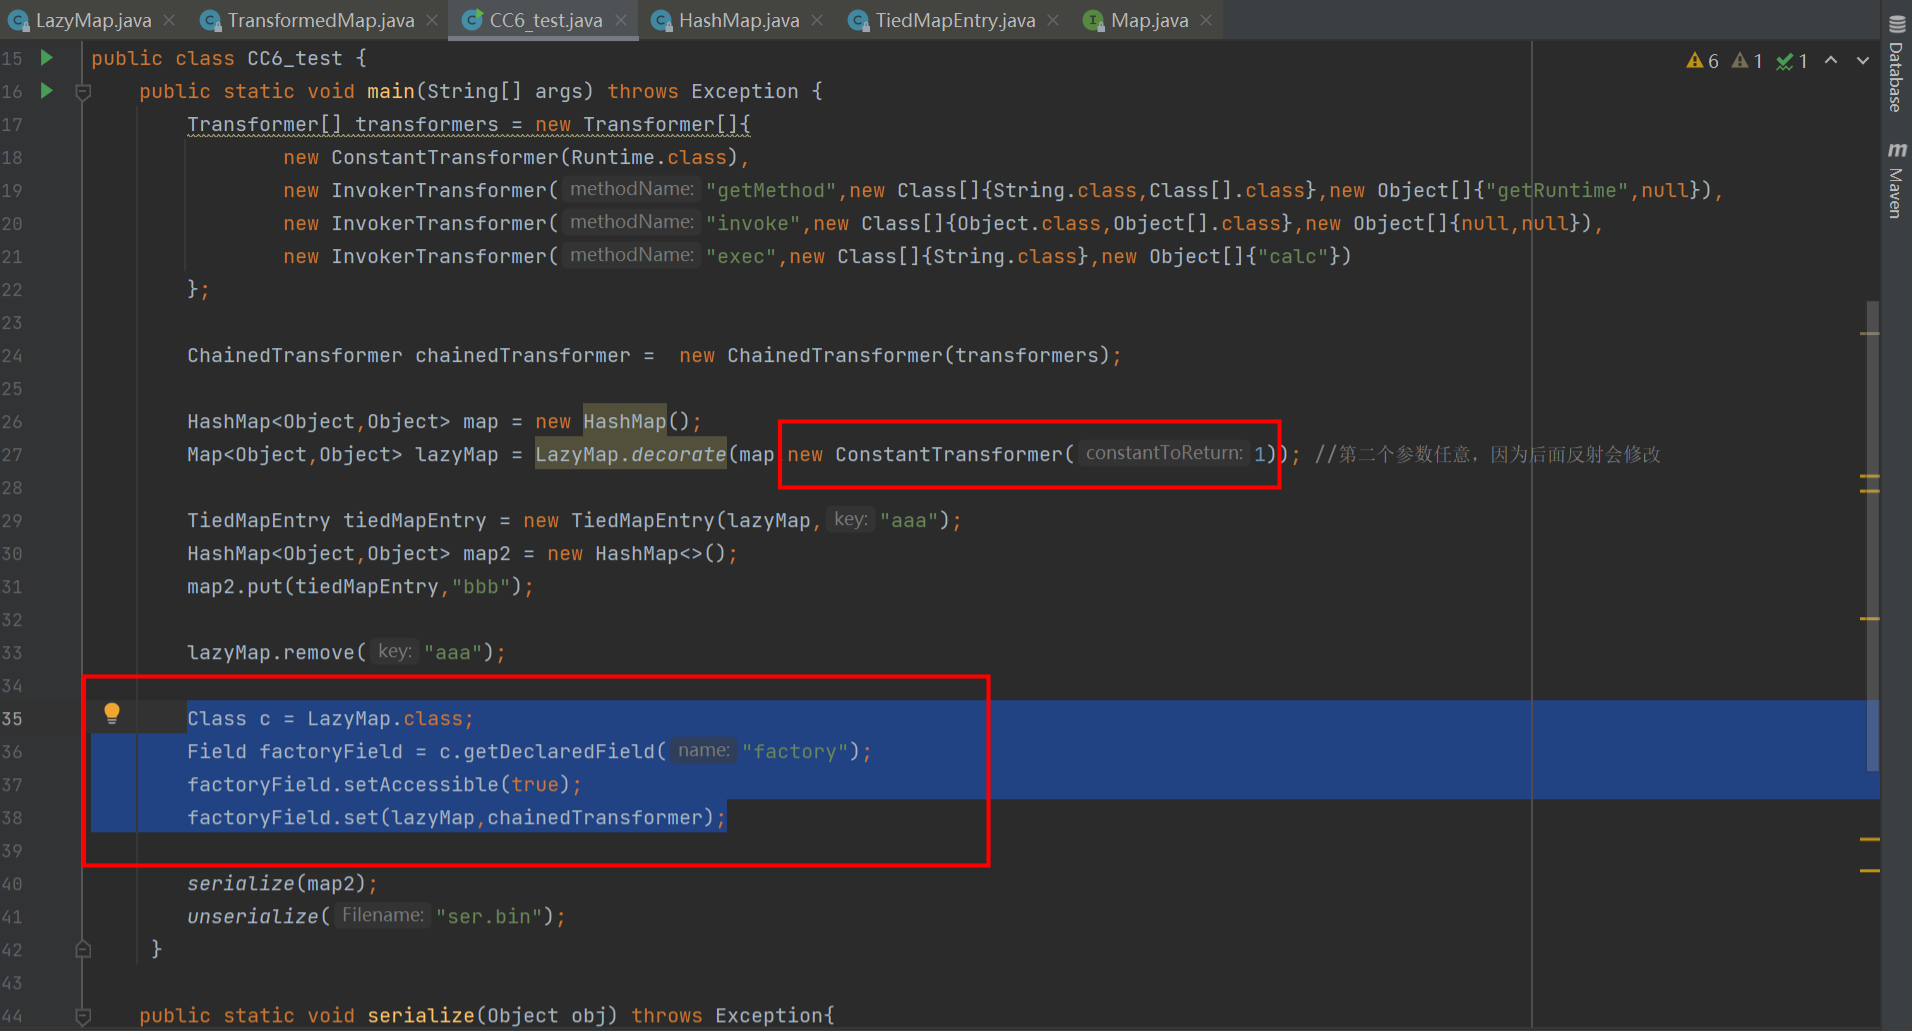Click the Map.java interface file icon

1094,20
